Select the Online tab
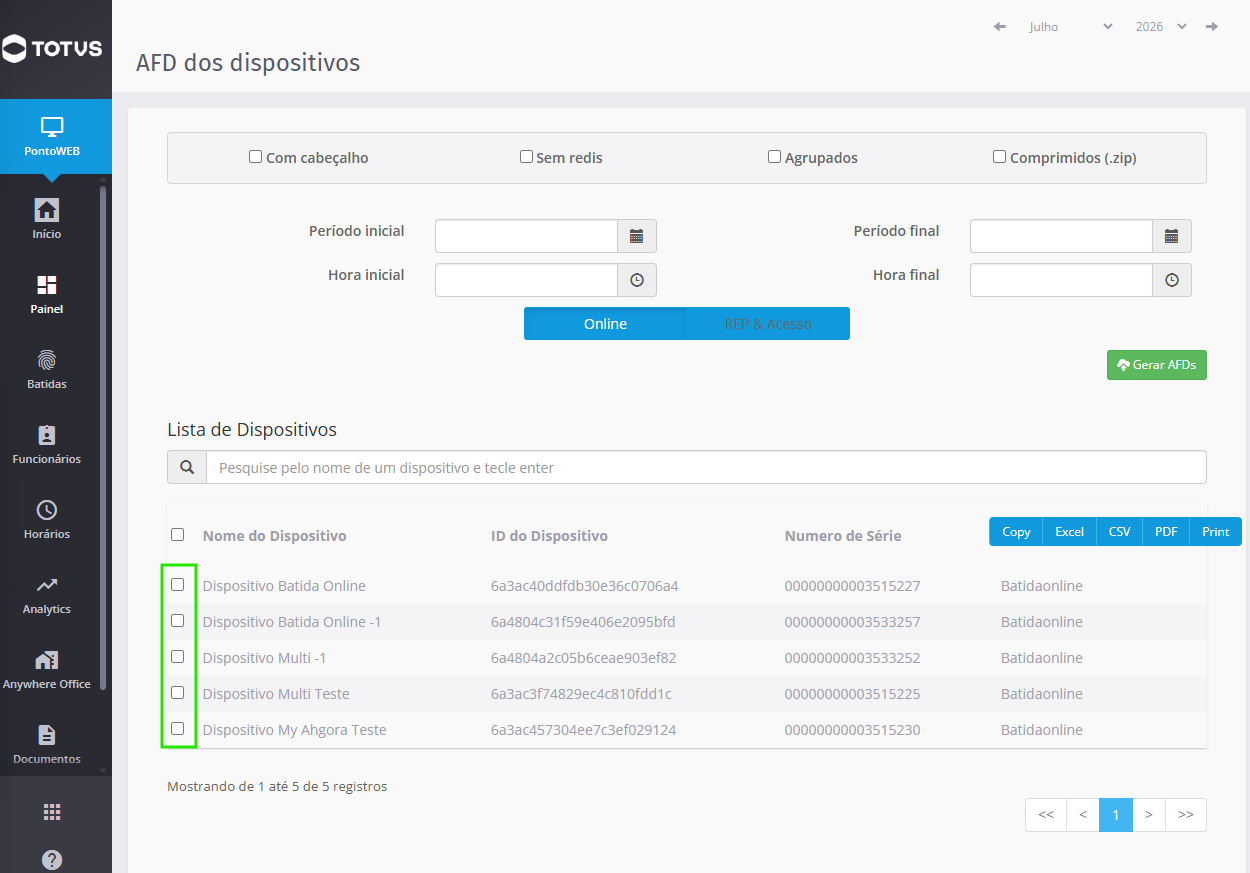Image resolution: width=1250 pixels, height=873 pixels. pyautogui.click(x=605, y=324)
